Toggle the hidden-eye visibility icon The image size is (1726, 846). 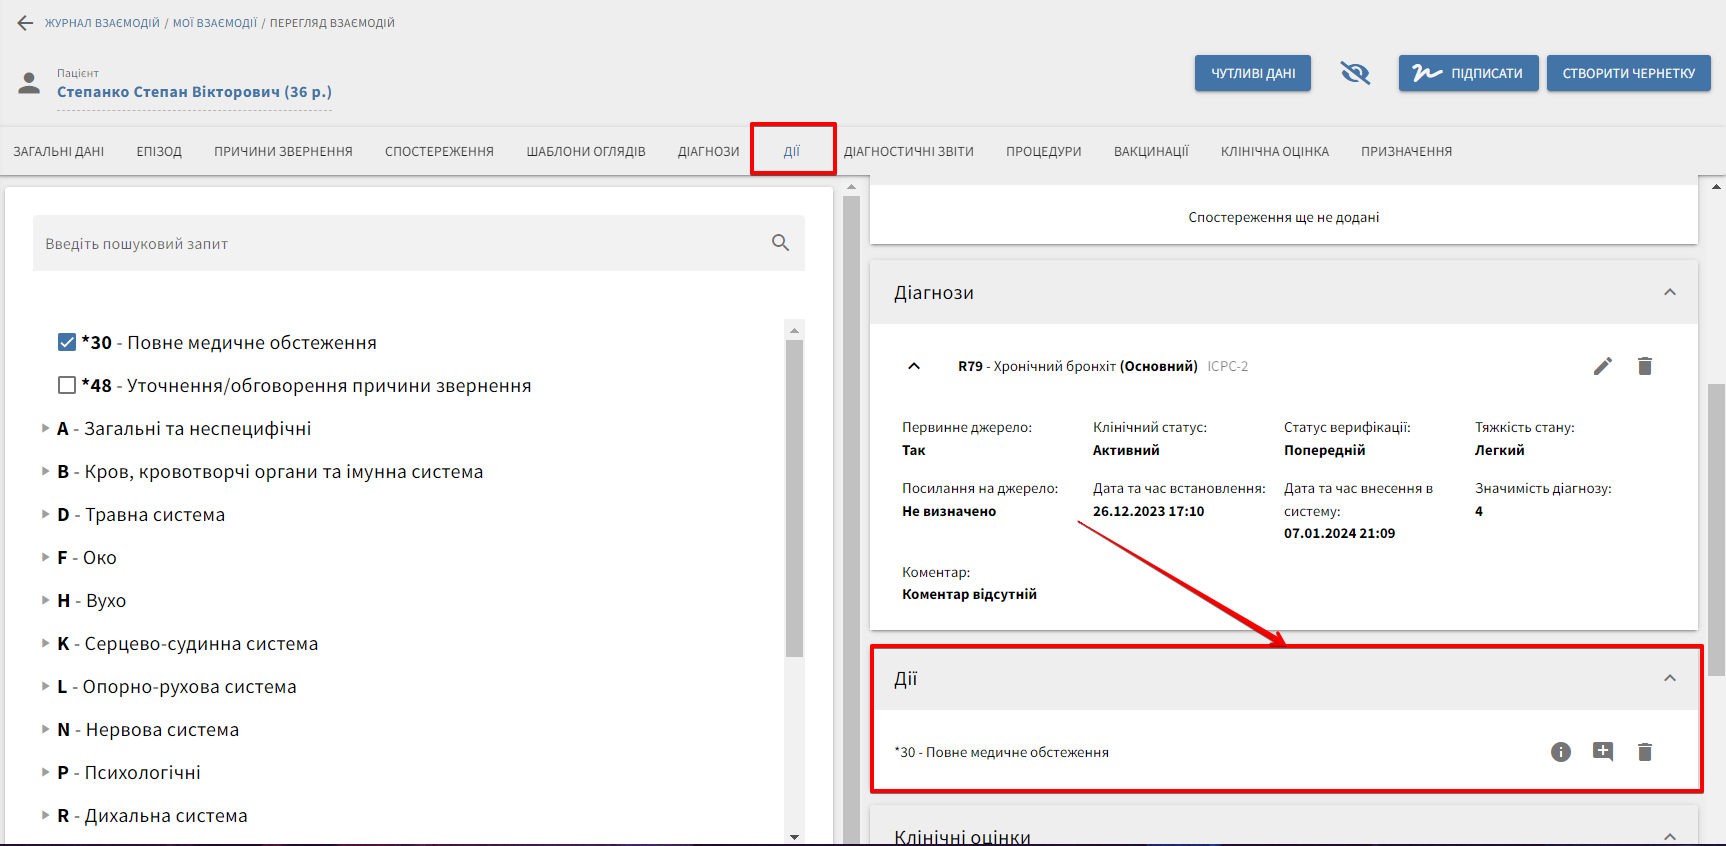[x=1354, y=73]
